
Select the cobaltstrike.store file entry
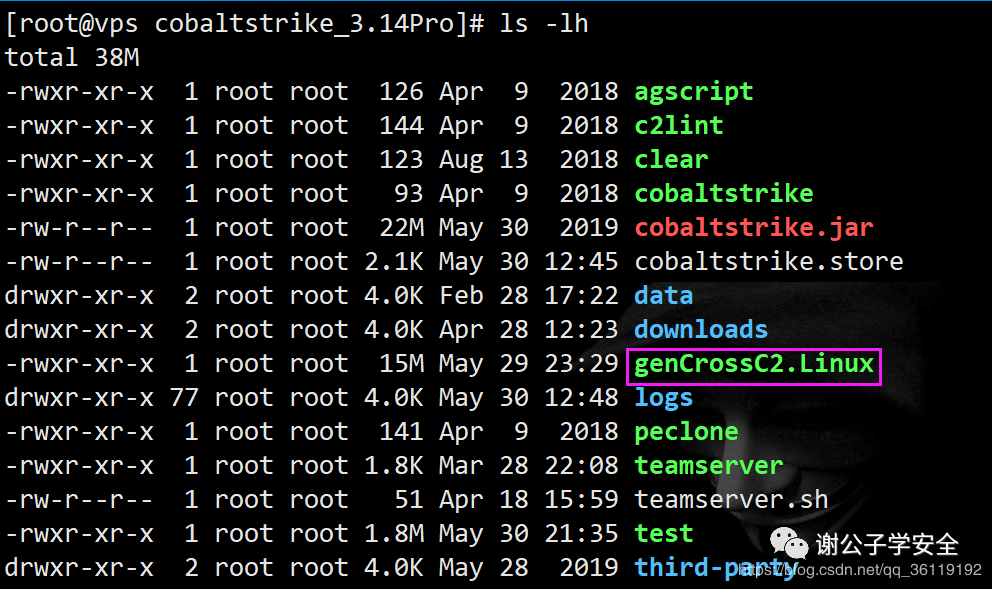click(x=769, y=262)
